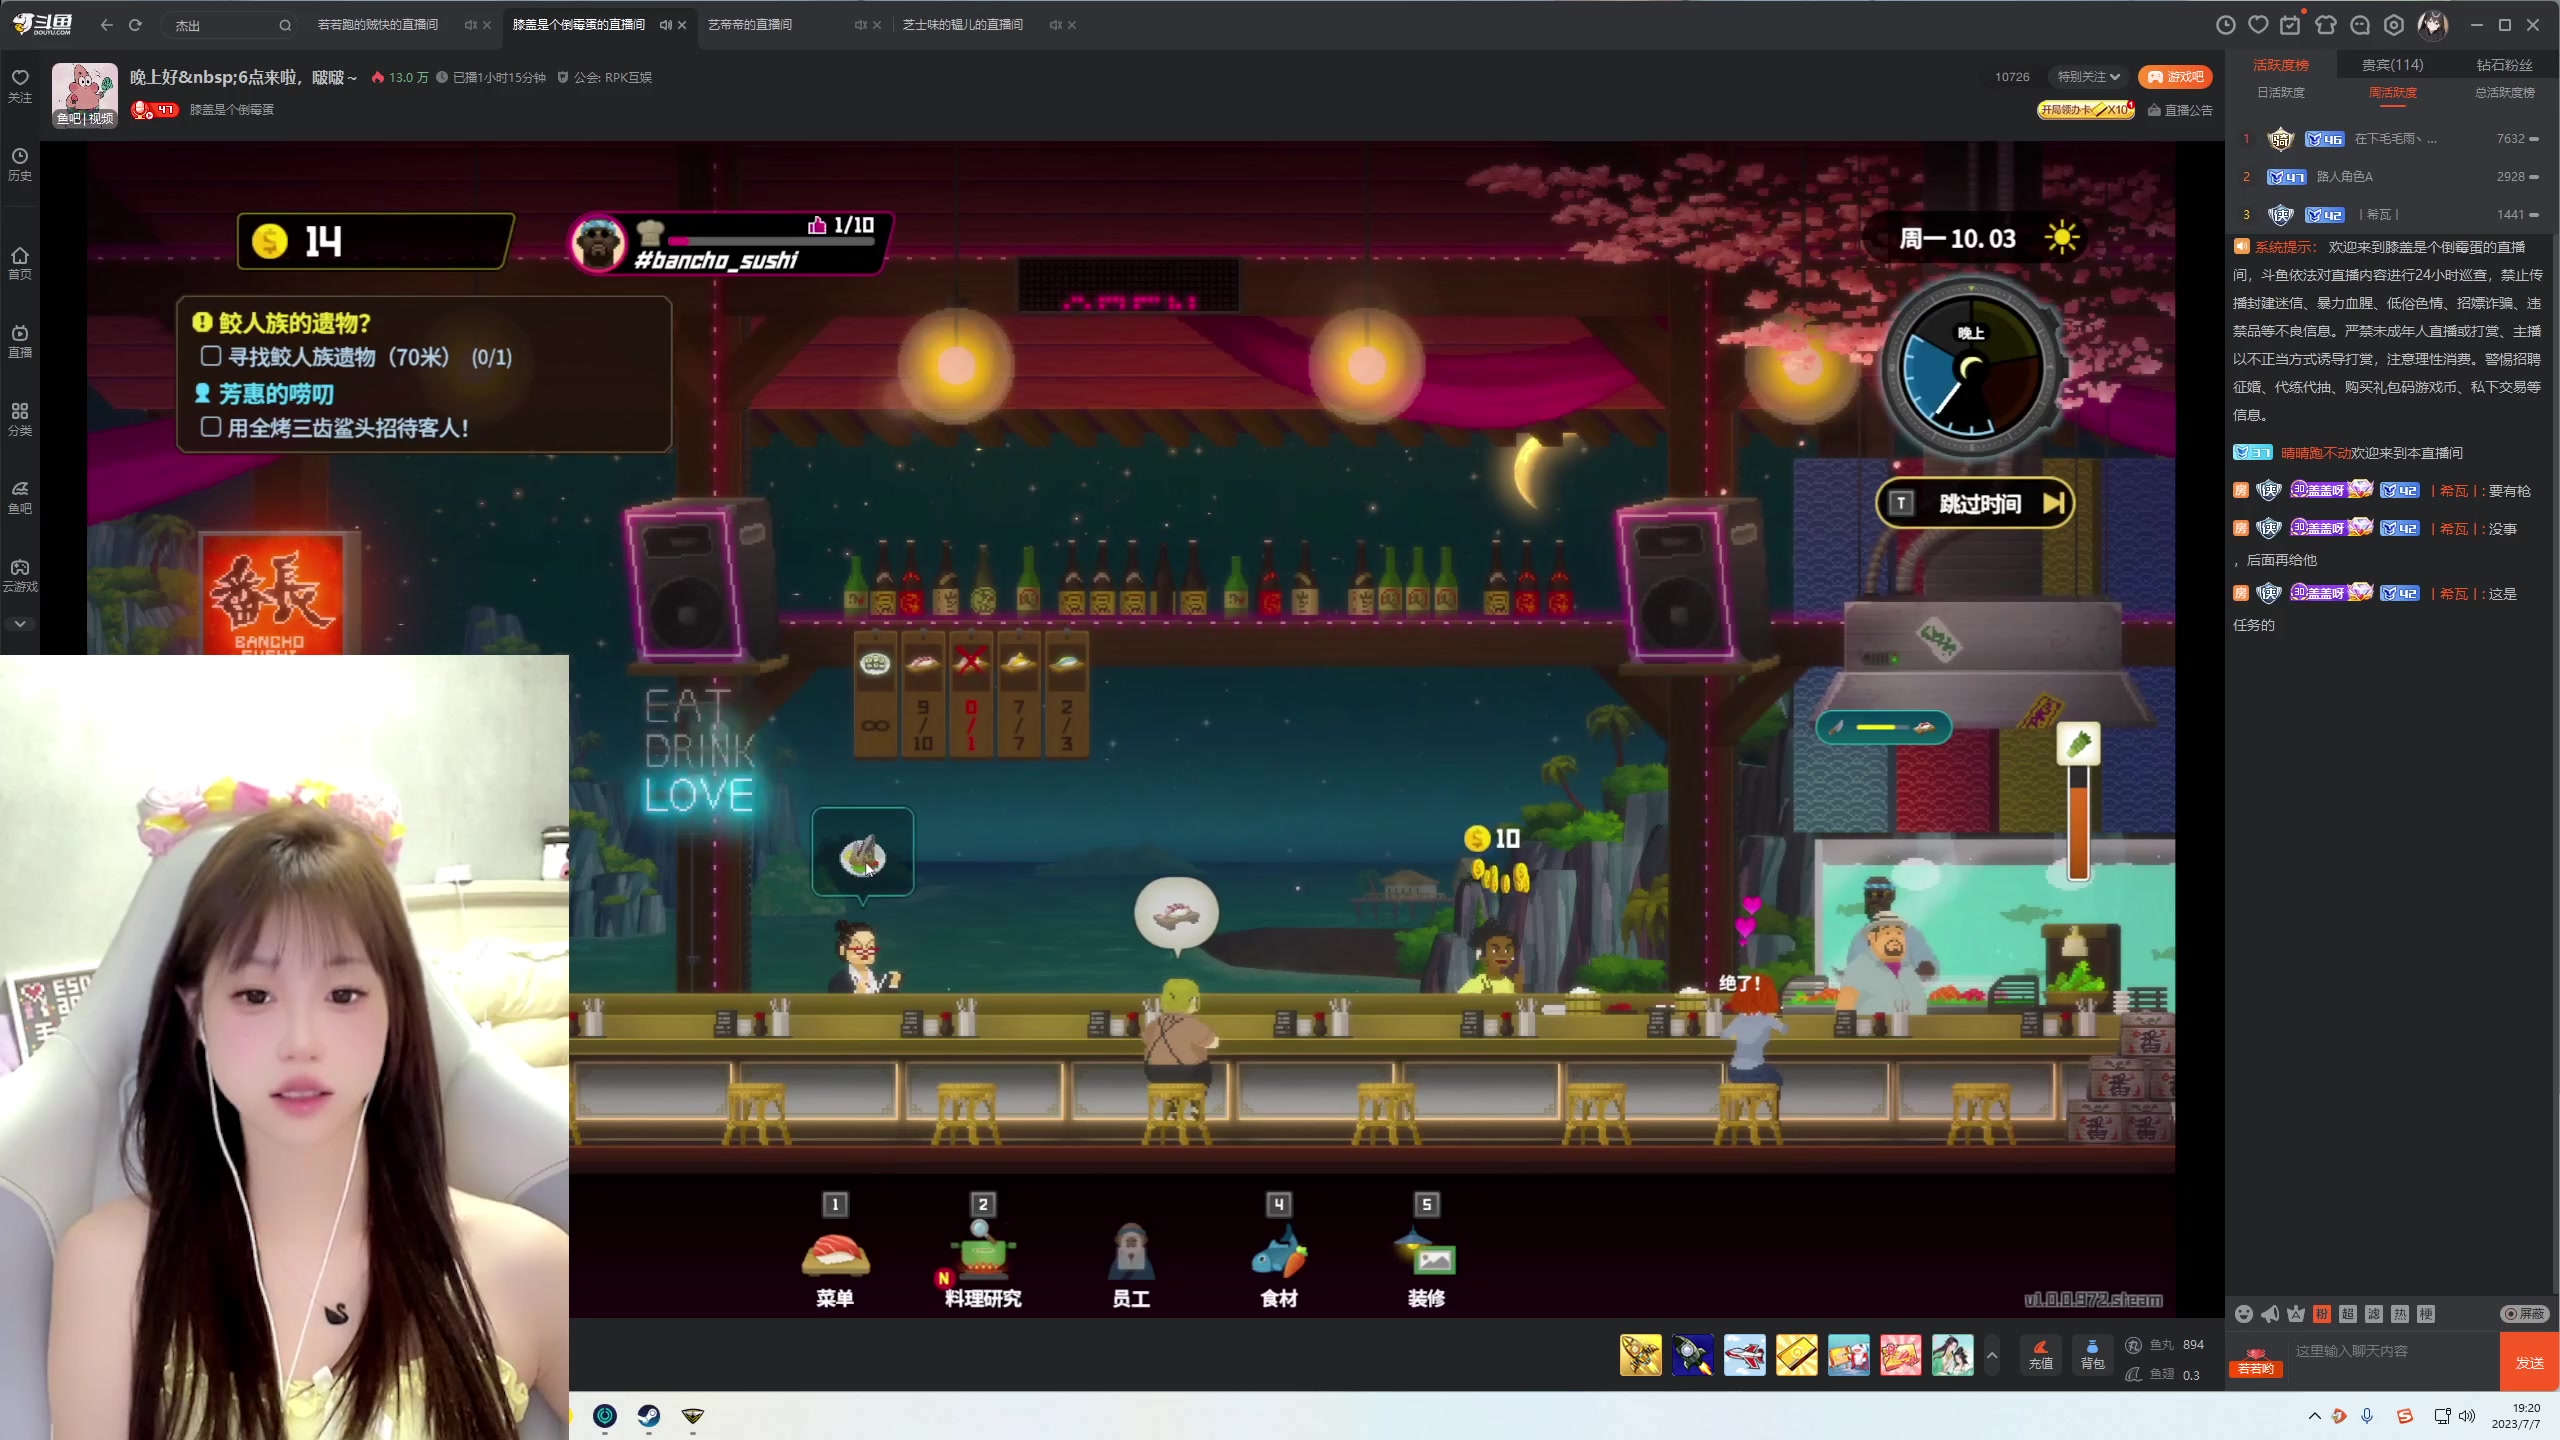Click the back arrow in title bar
This screenshot has width=2560, height=1440.
pos(107,25)
